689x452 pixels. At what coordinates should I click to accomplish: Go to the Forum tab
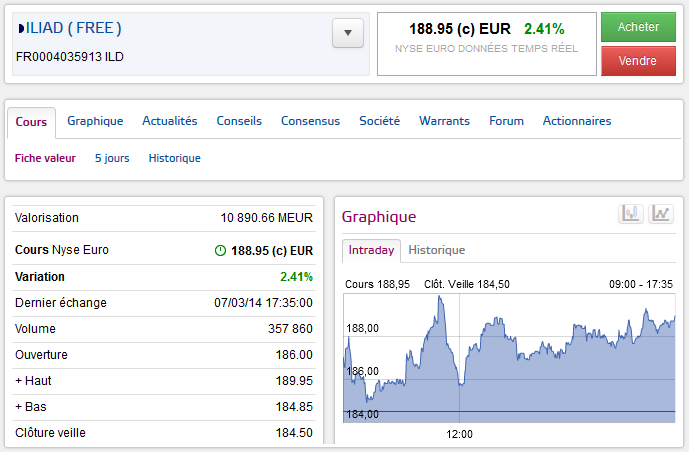pyautogui.click(x=506, y=121)
